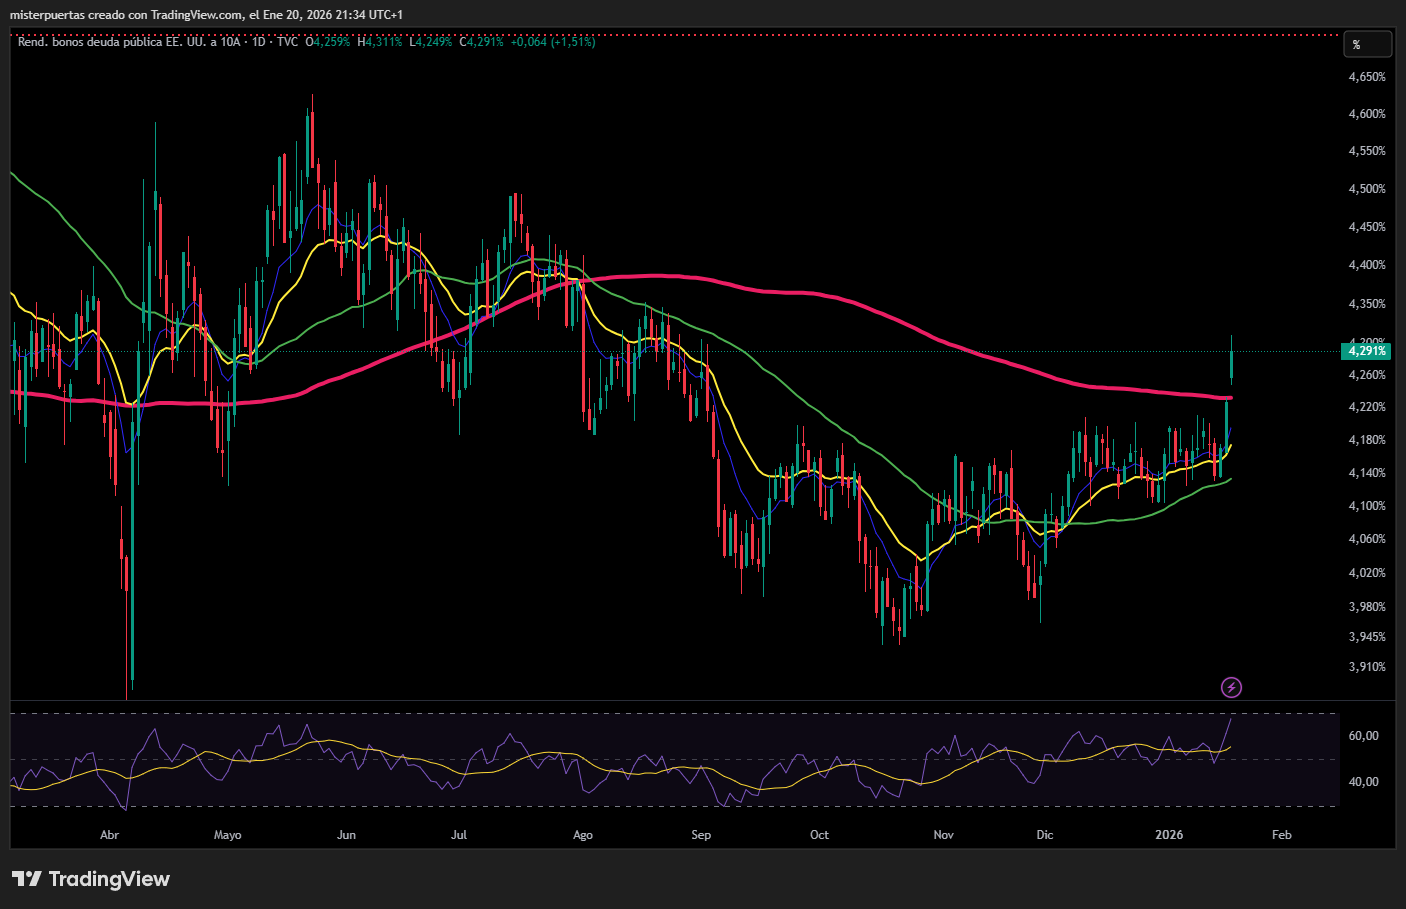Toggle the percent scale button
Viewport: 1406px width, 909px height.
click(1366, 44)
